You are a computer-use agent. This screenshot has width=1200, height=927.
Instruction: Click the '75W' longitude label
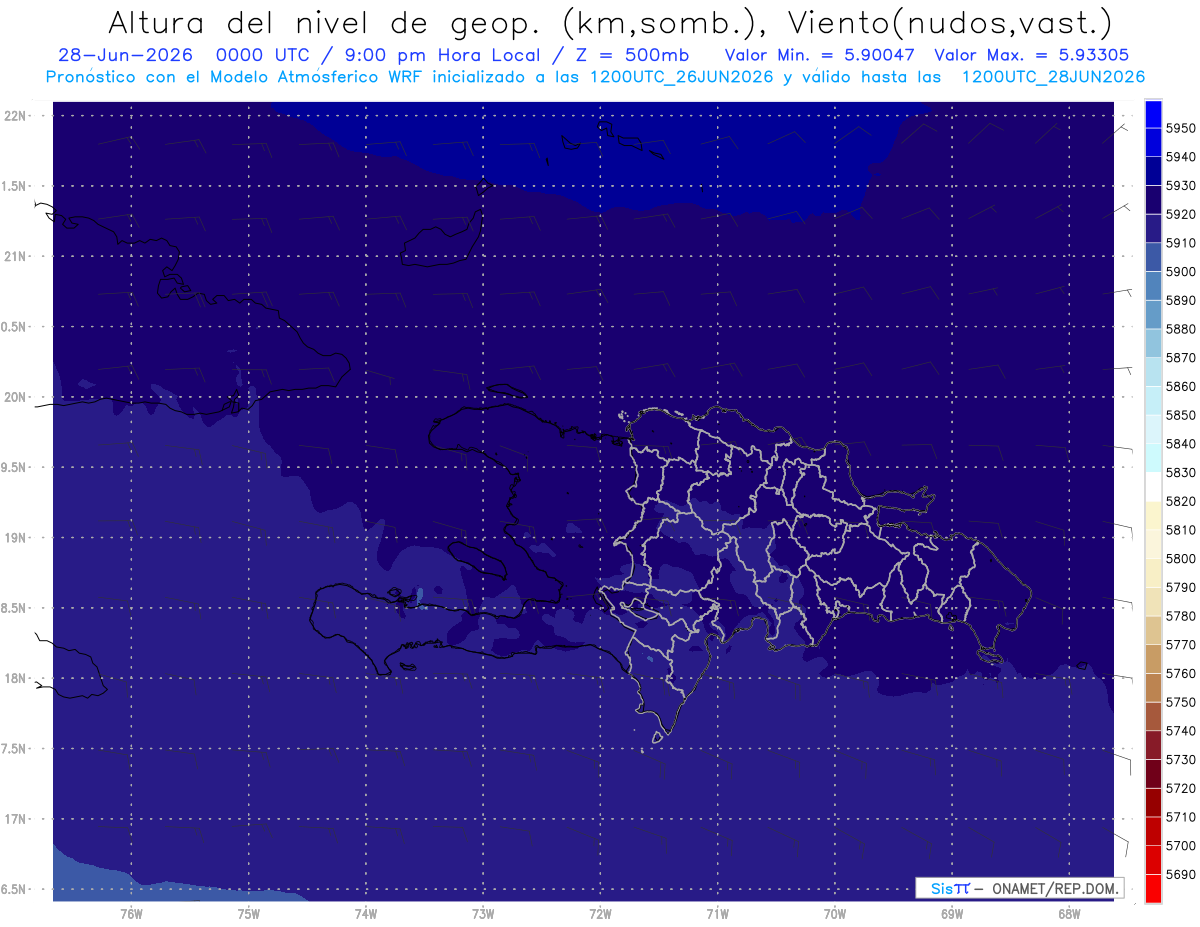[249, 913]
